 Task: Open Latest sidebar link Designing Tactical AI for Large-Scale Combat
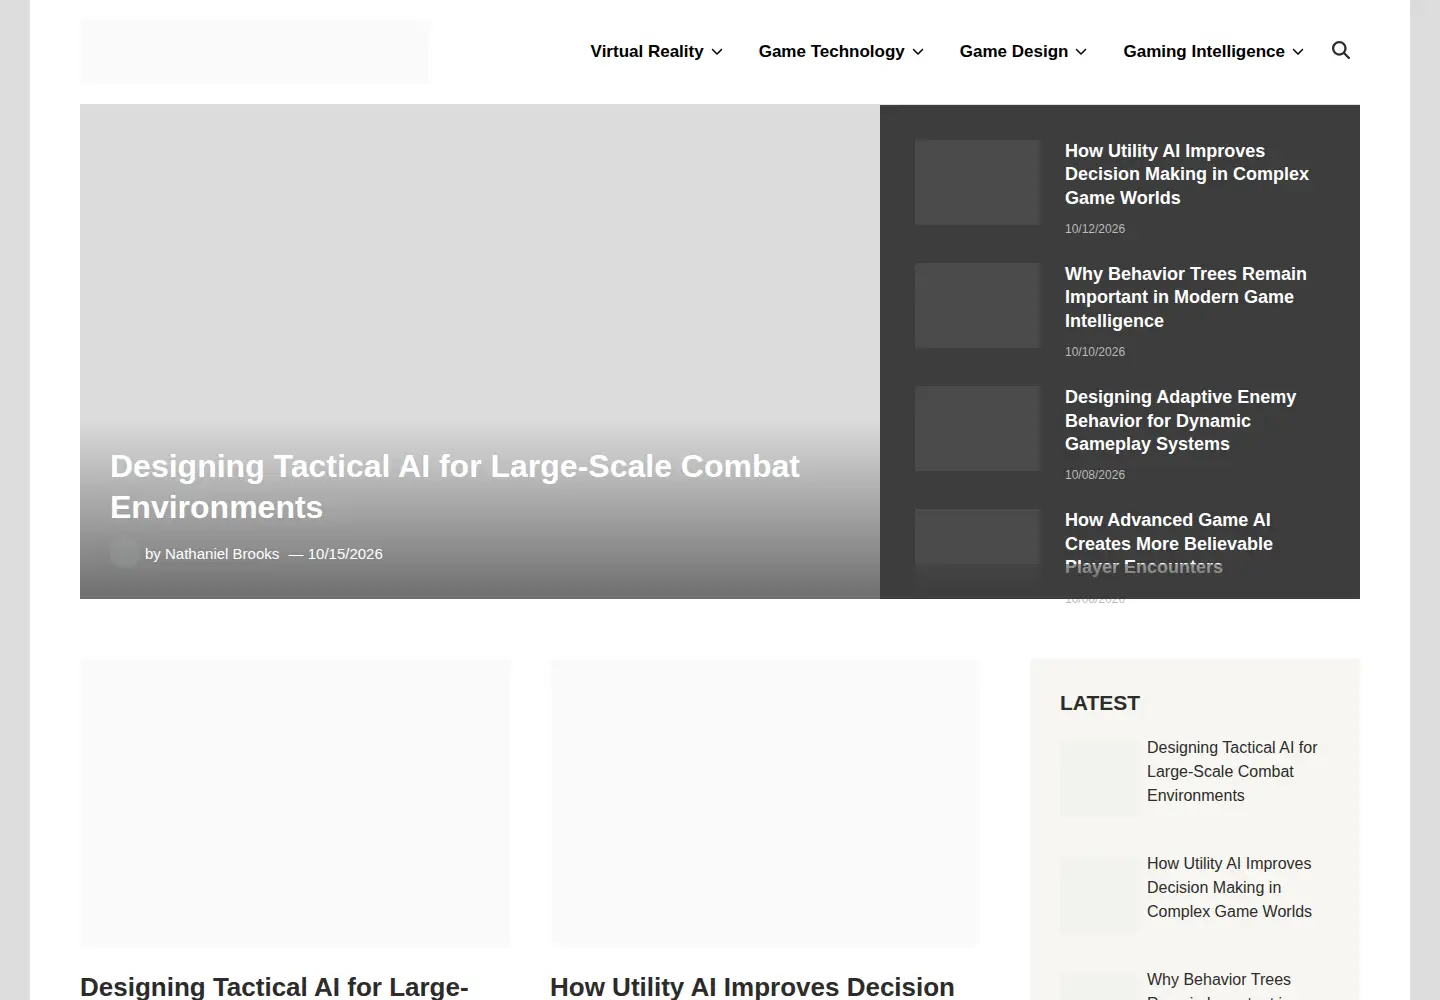1232,771
